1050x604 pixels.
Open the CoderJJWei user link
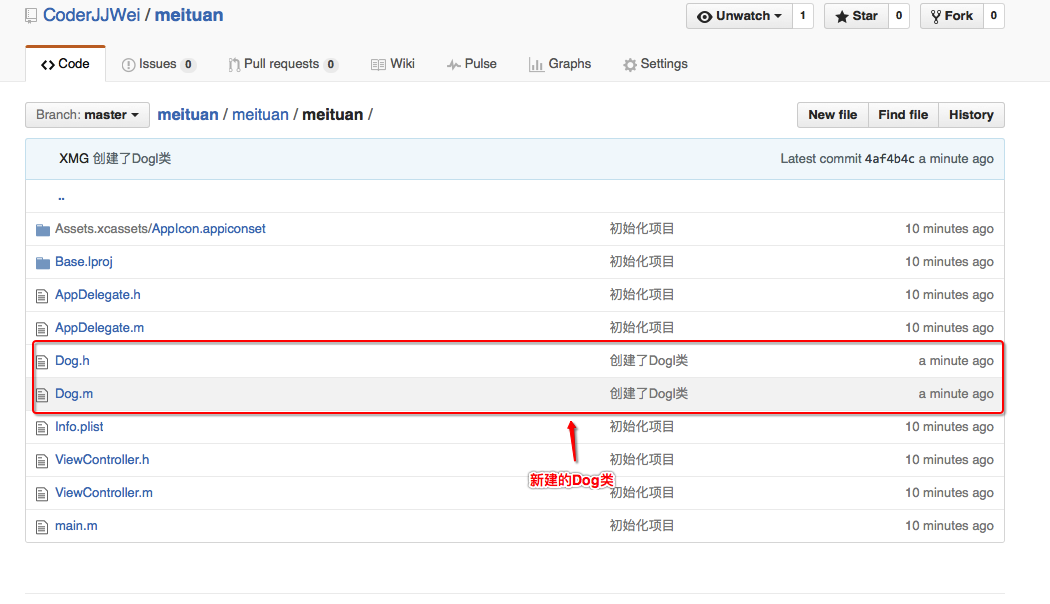click(91, 15)
